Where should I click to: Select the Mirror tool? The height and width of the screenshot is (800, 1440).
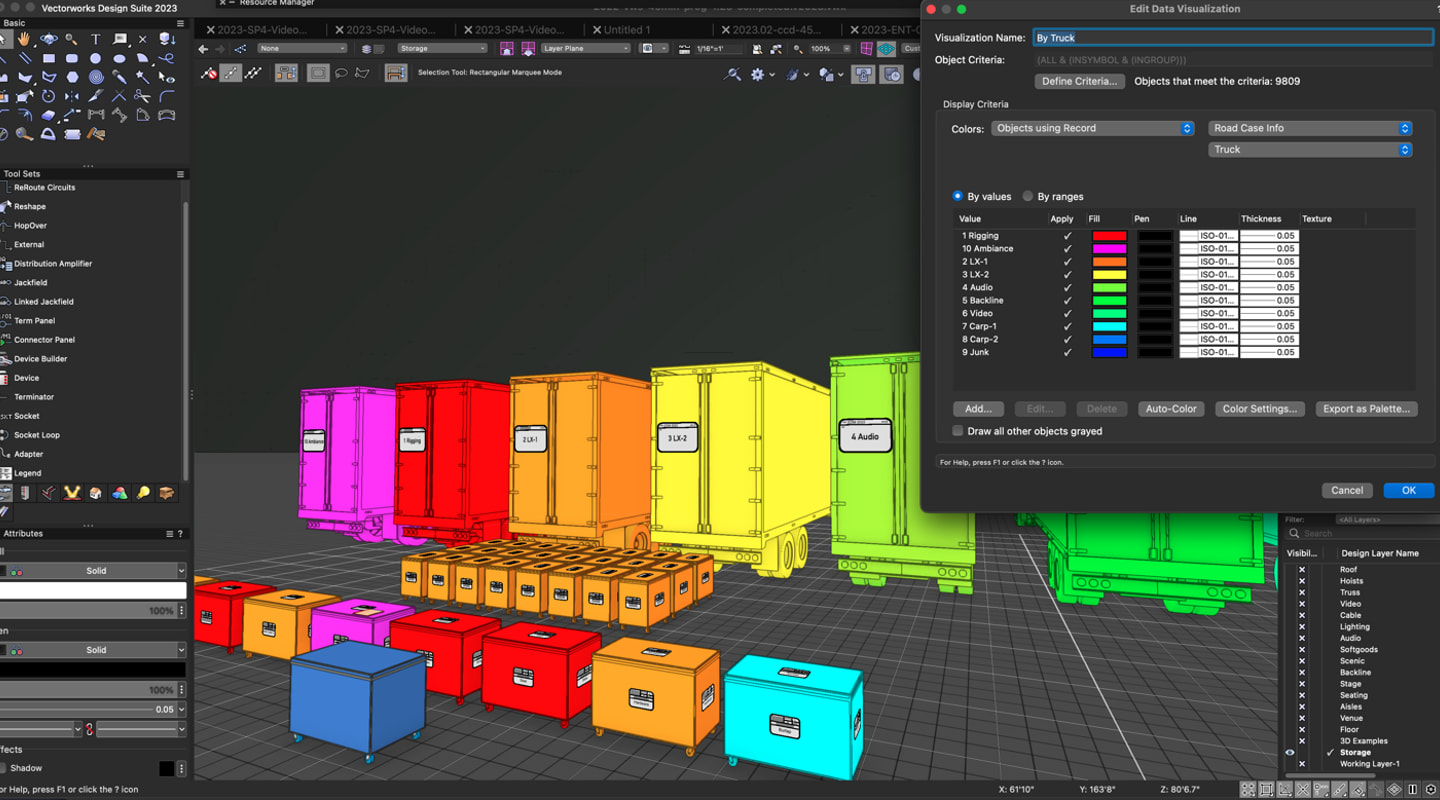click(x=72, y=96)
